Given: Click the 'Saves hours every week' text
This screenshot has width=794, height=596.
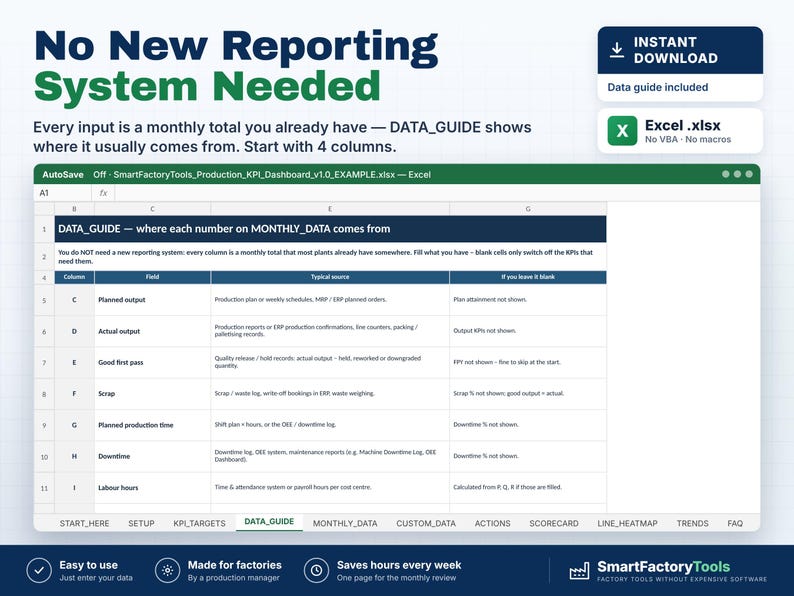Looking at the screenshot, I should (x=399, y=565).
